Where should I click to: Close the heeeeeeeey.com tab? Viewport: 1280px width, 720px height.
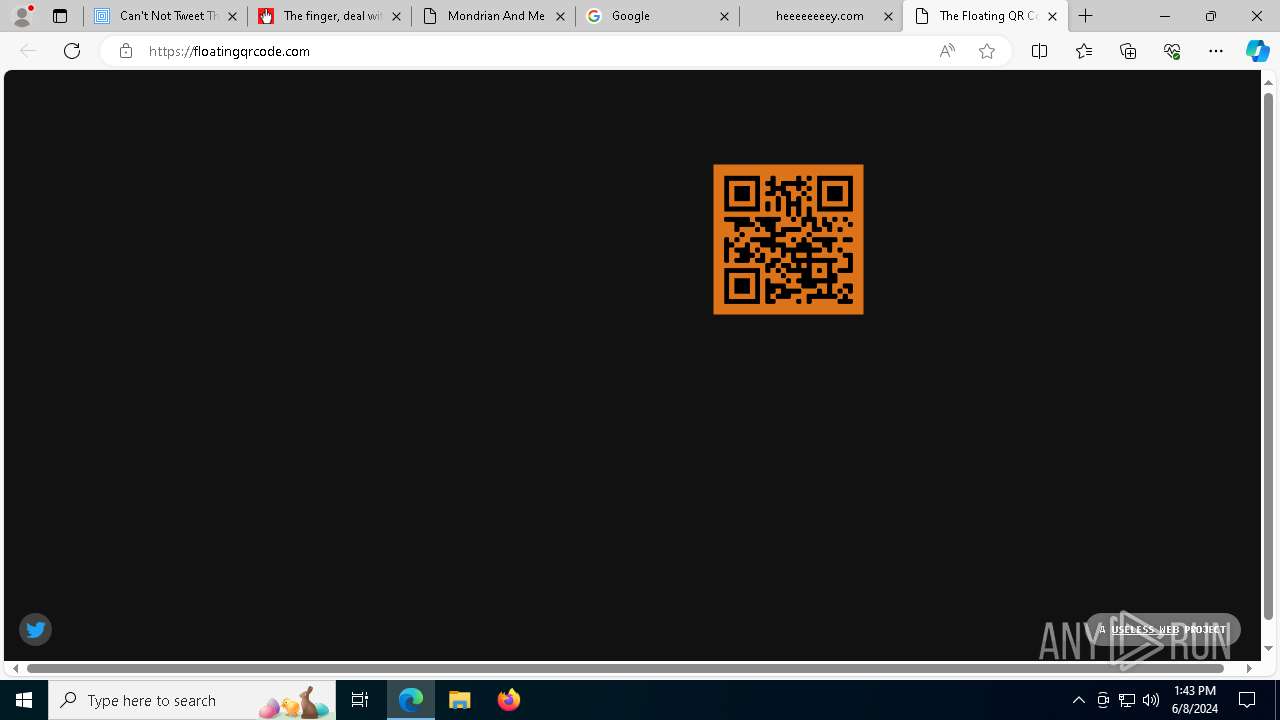coord(888,16)
